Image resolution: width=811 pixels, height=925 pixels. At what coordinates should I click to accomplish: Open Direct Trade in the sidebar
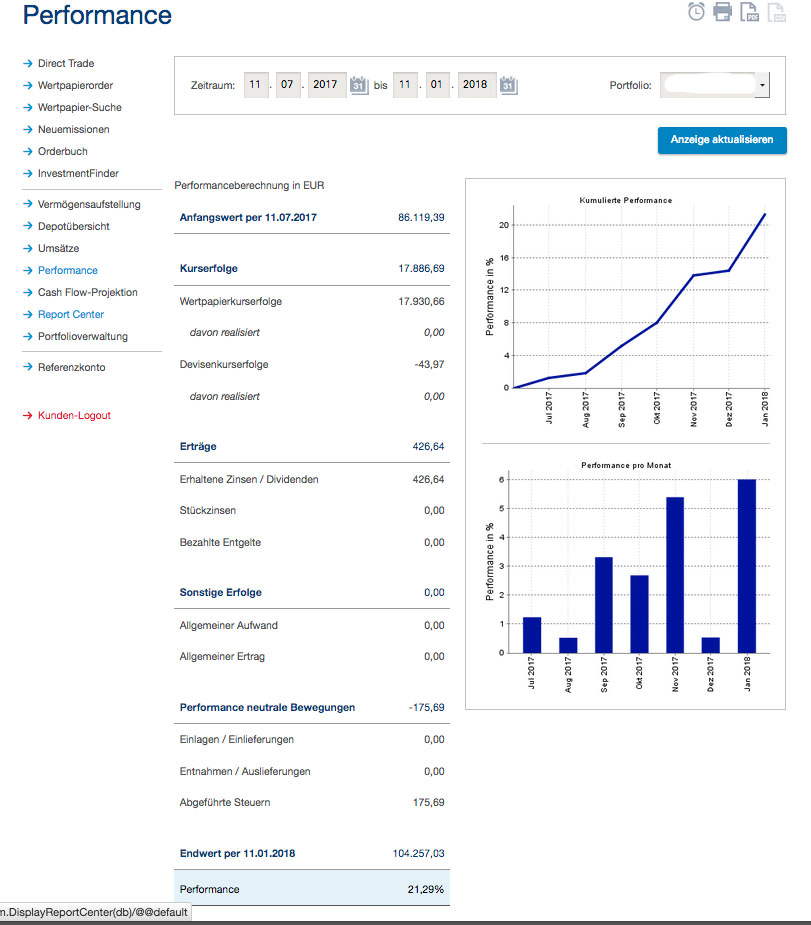pyautogui.click(x=66, y=63)
